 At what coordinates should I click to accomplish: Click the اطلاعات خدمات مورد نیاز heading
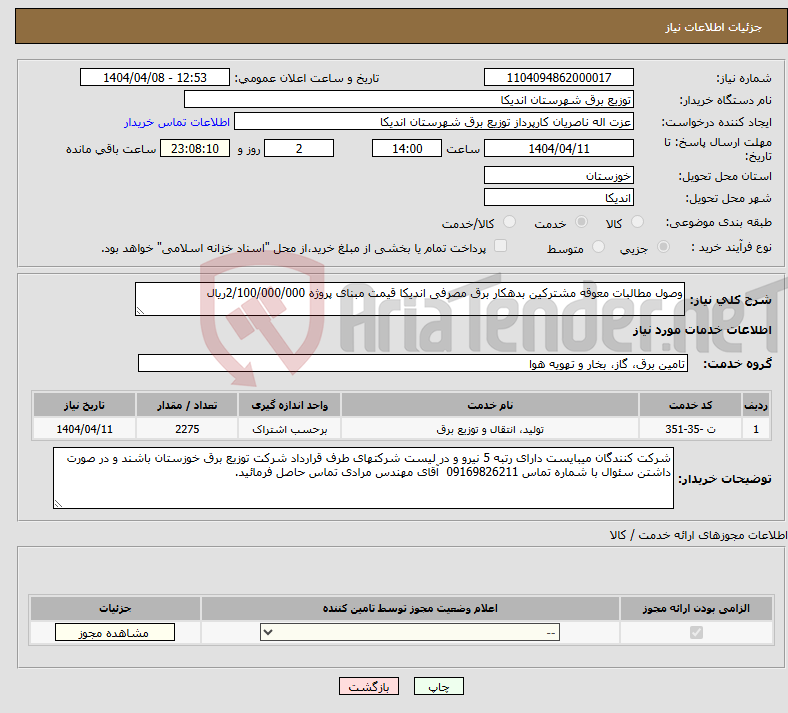[x=702, y=330]
